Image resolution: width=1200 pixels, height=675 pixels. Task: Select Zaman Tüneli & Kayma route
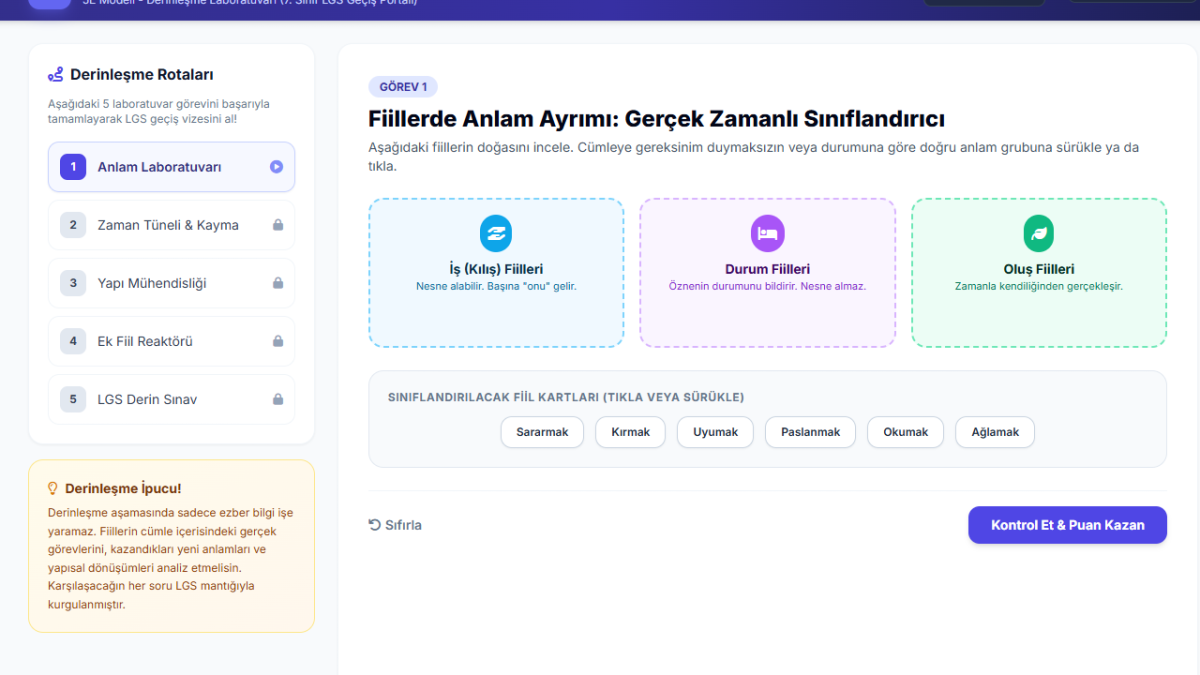pyautogui.click(x=171, y=225)
